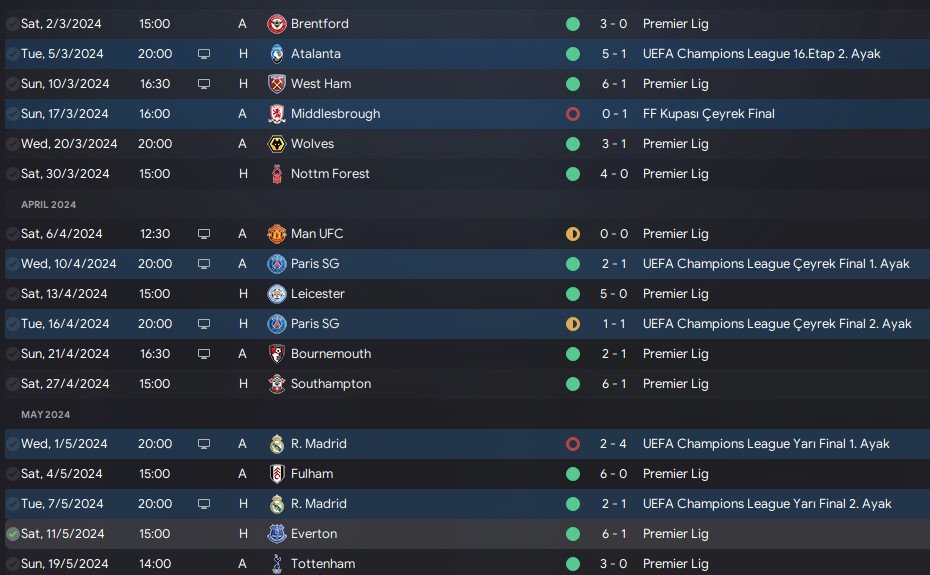Click the Wolves club logo
Screen dimensions: 930x575
276,144
